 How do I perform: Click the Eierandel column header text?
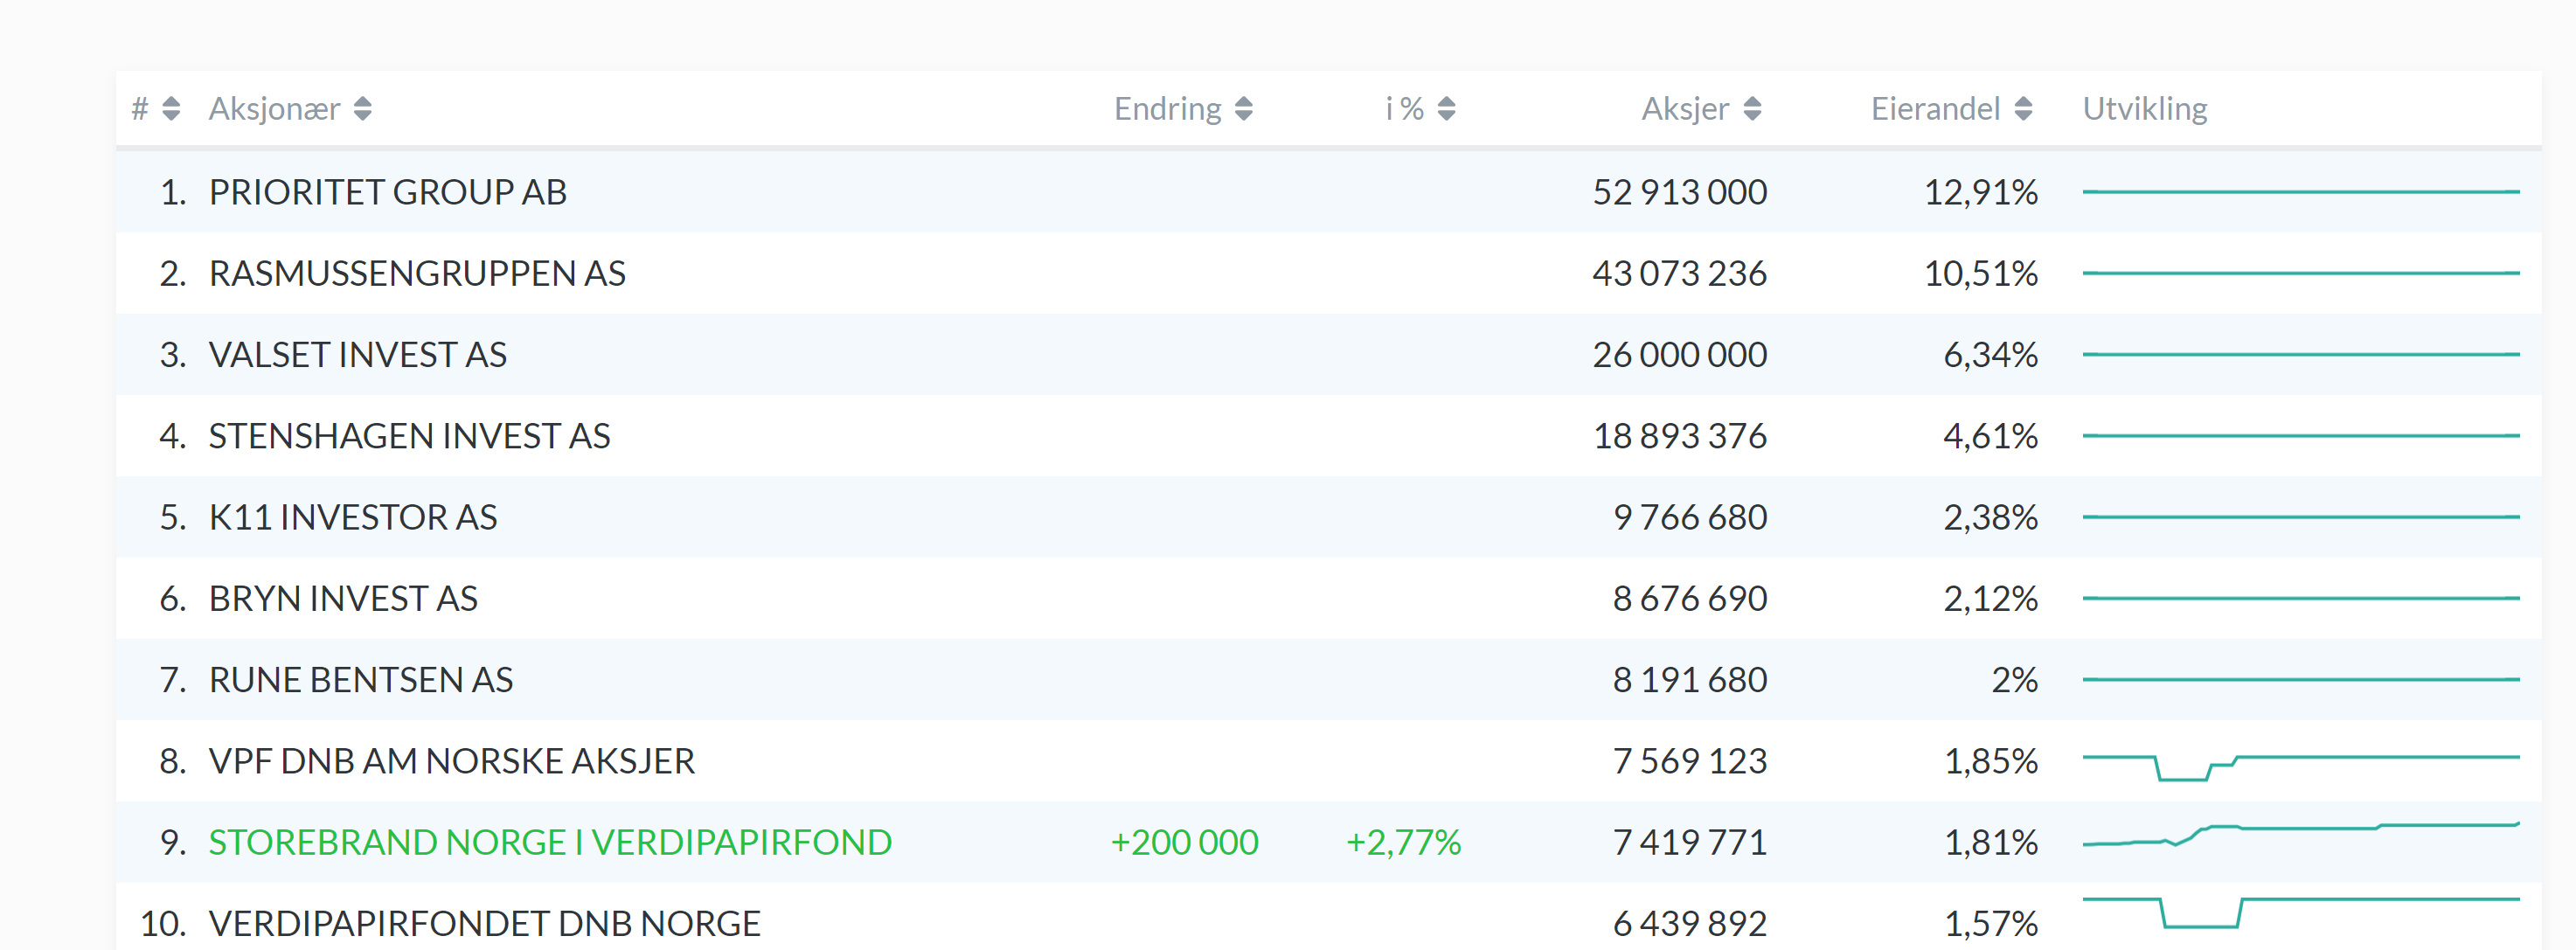pyautogui.click(x=1934, y=108)
